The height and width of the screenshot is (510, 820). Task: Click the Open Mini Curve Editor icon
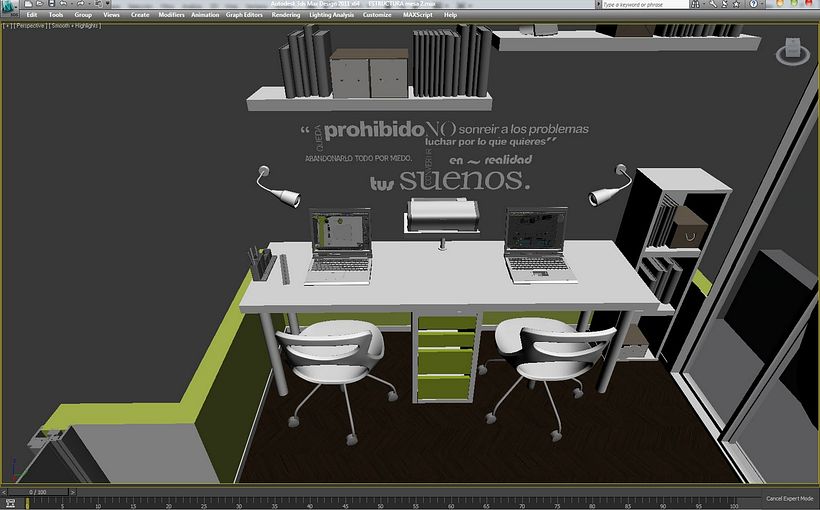coord(10,503)
